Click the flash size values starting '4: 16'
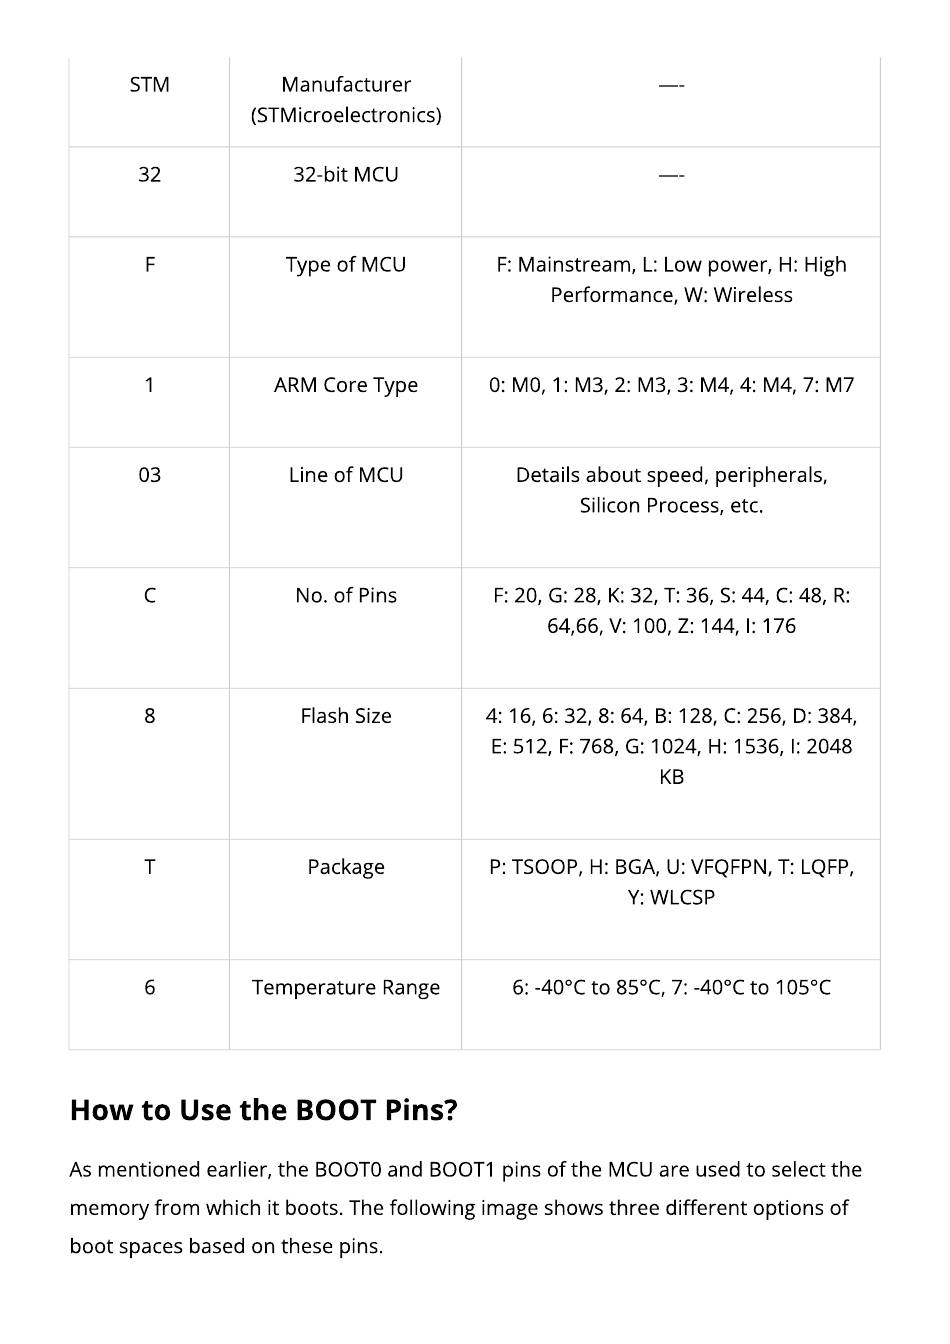Image resolution: width=950 pixels, height=1344 pixels. click(671, 746)
